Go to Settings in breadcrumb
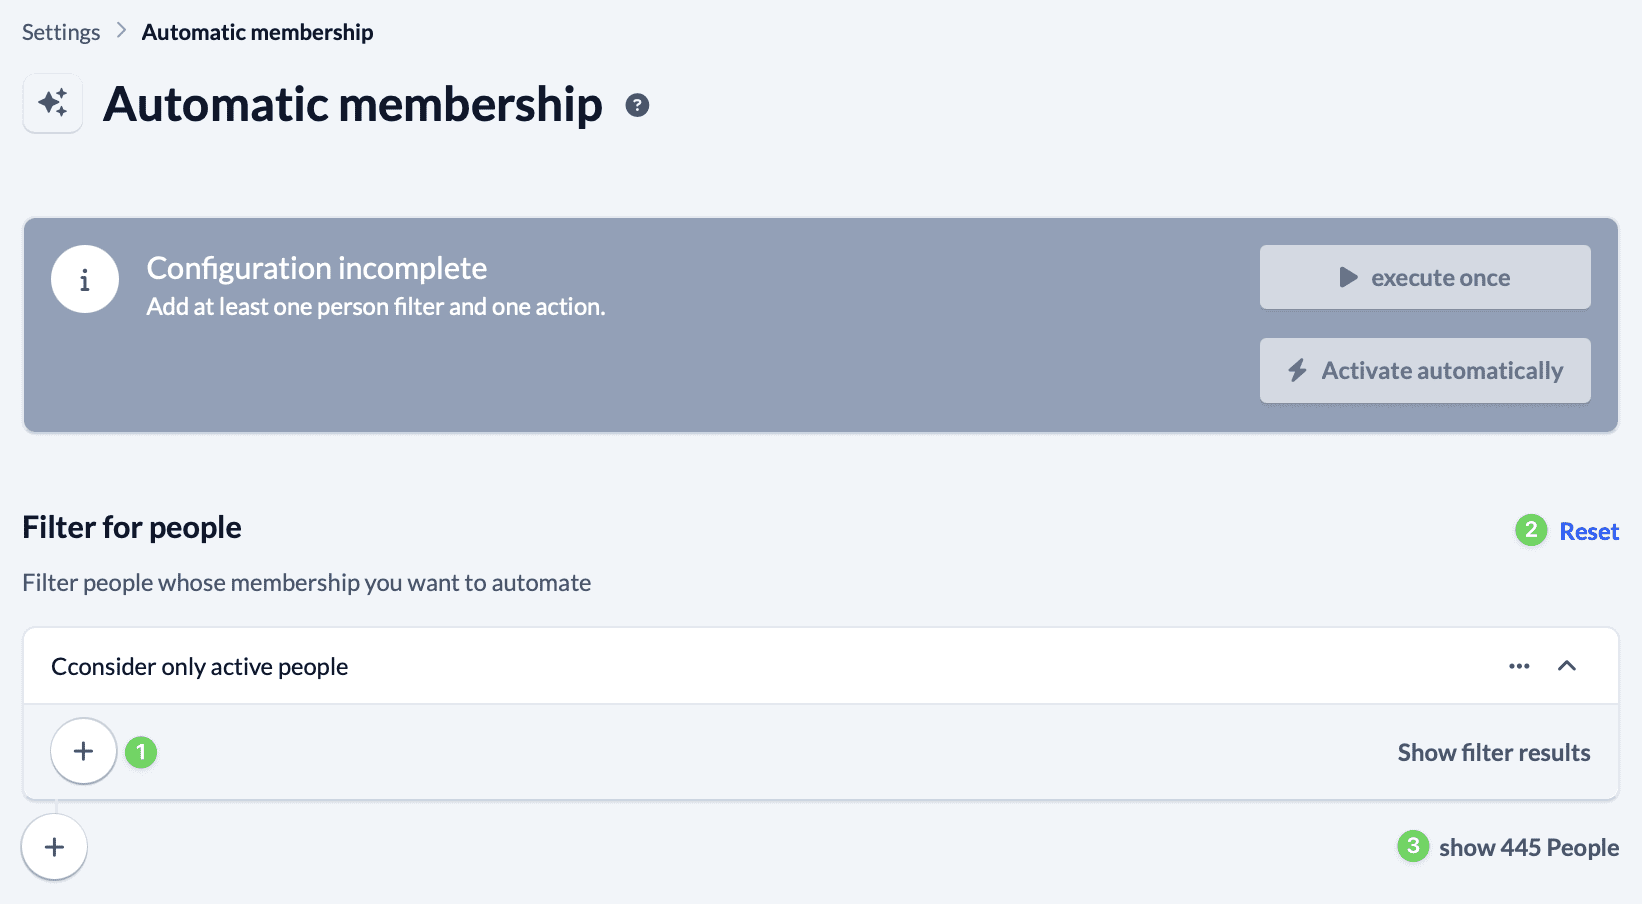The image size is (1642, 904). click(61, 32)
